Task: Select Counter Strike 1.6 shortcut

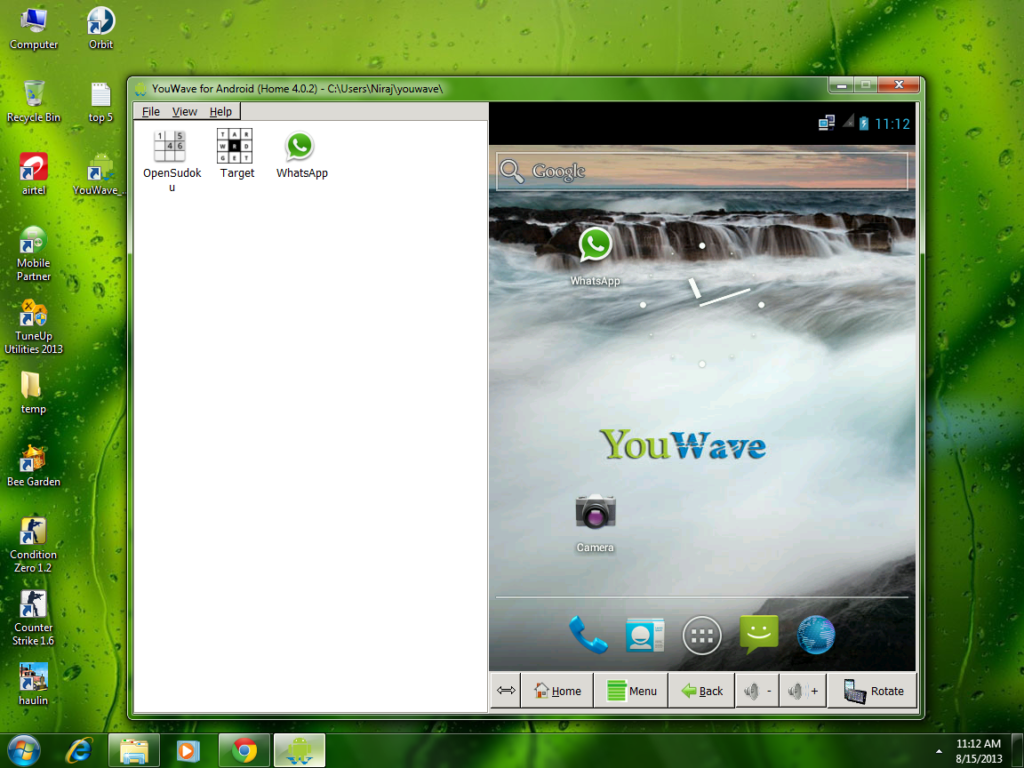Action: pyautogui.click(x=33, y=618)
